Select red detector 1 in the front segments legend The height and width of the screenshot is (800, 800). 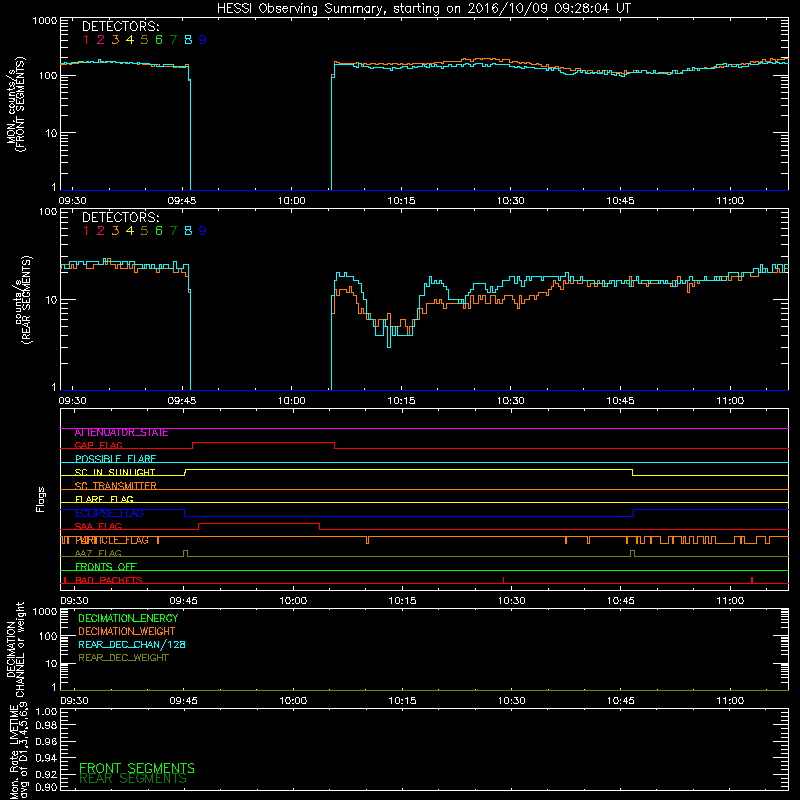(86, 40)
